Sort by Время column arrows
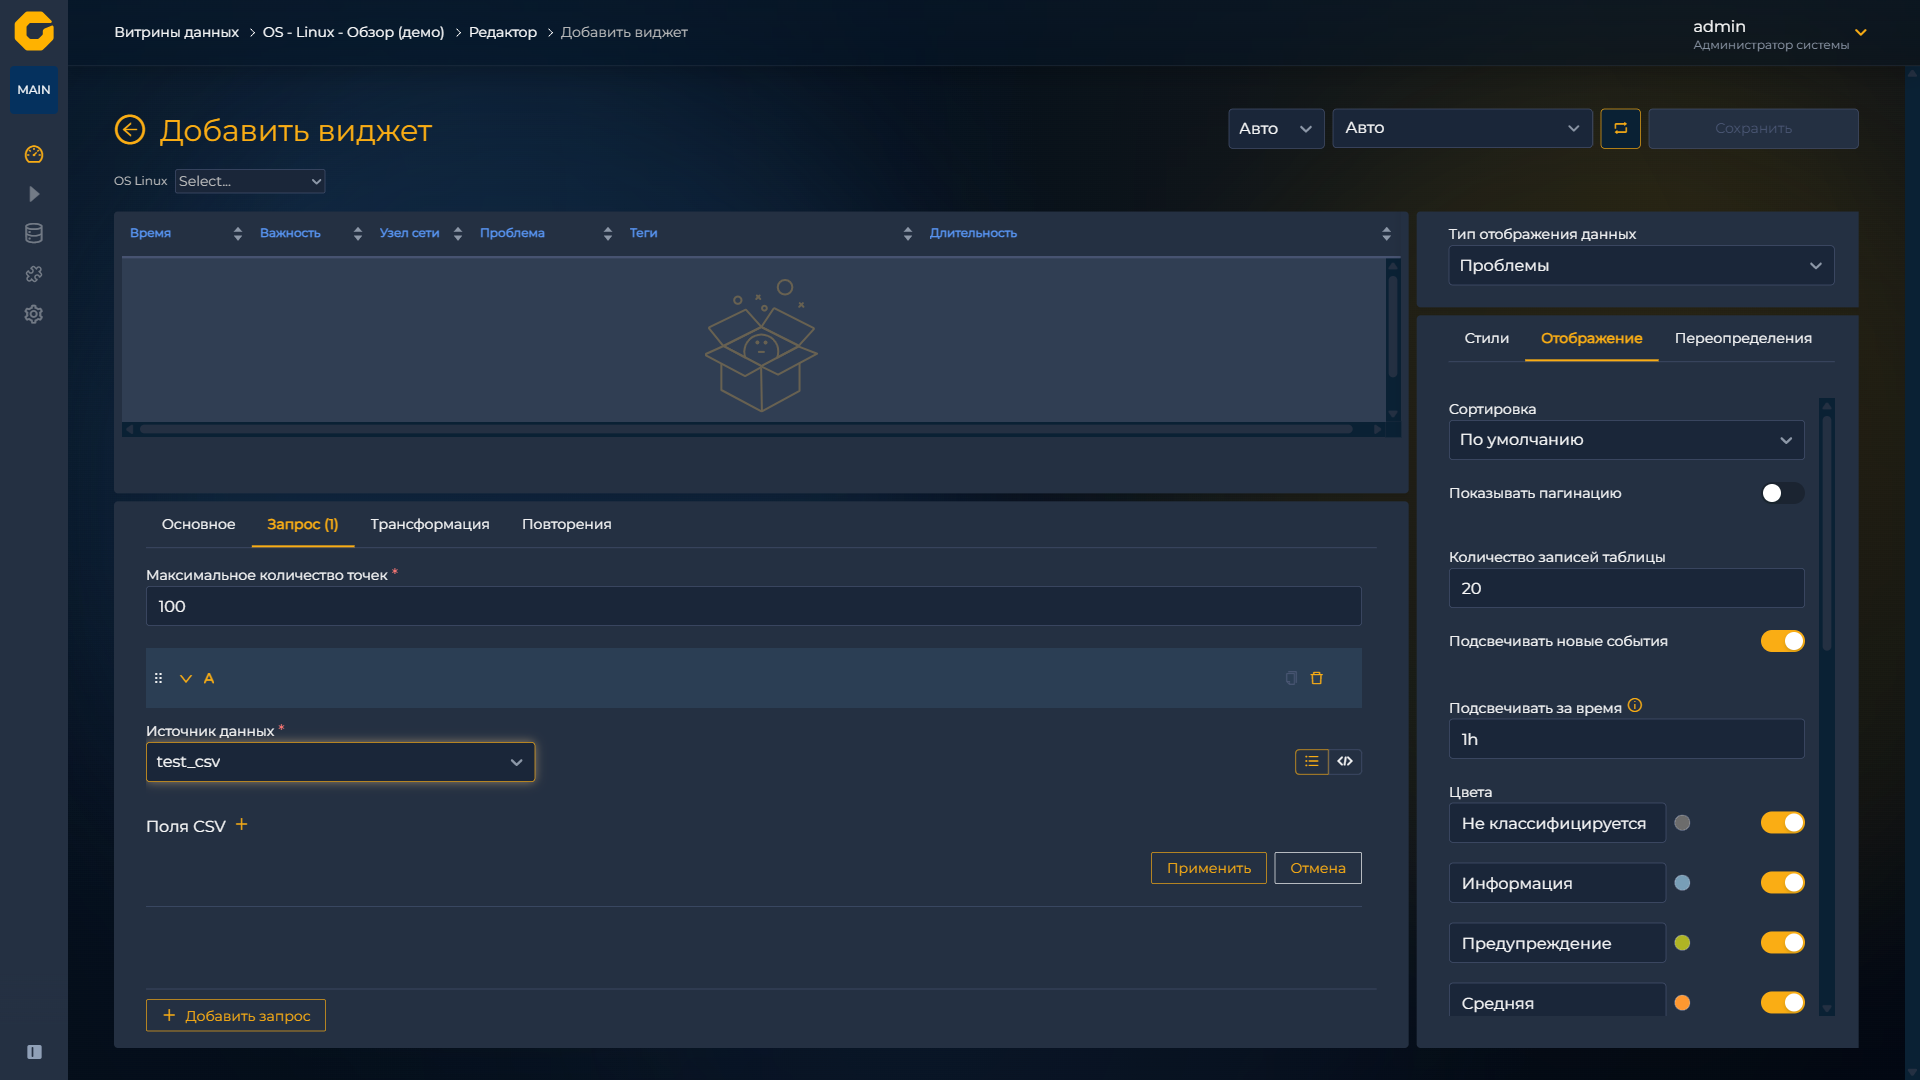Screen dimensions: 1920x1080 237,234
